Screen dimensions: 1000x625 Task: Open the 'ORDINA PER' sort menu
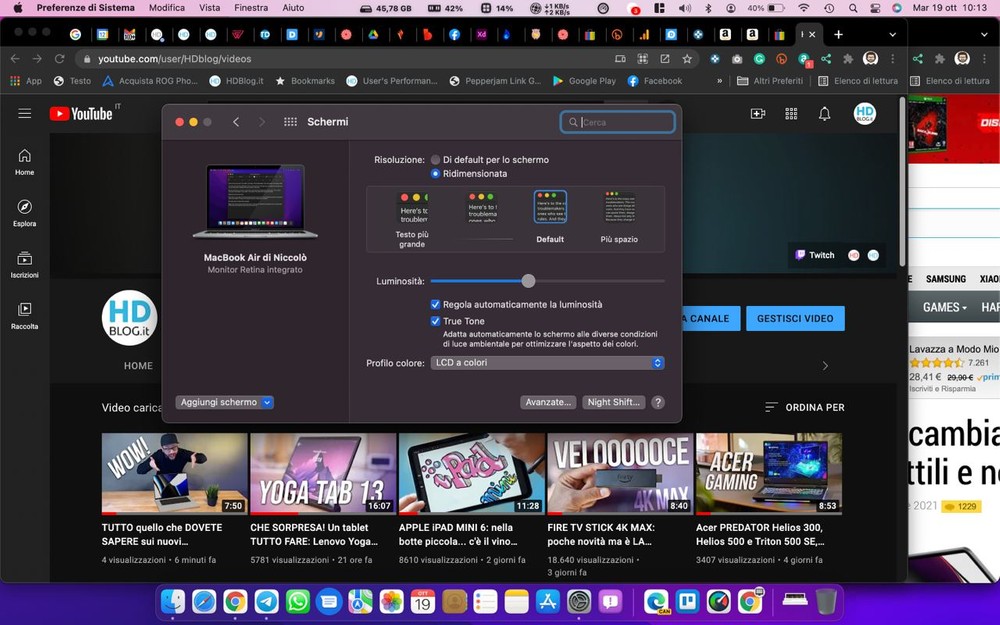pos(805,407)
